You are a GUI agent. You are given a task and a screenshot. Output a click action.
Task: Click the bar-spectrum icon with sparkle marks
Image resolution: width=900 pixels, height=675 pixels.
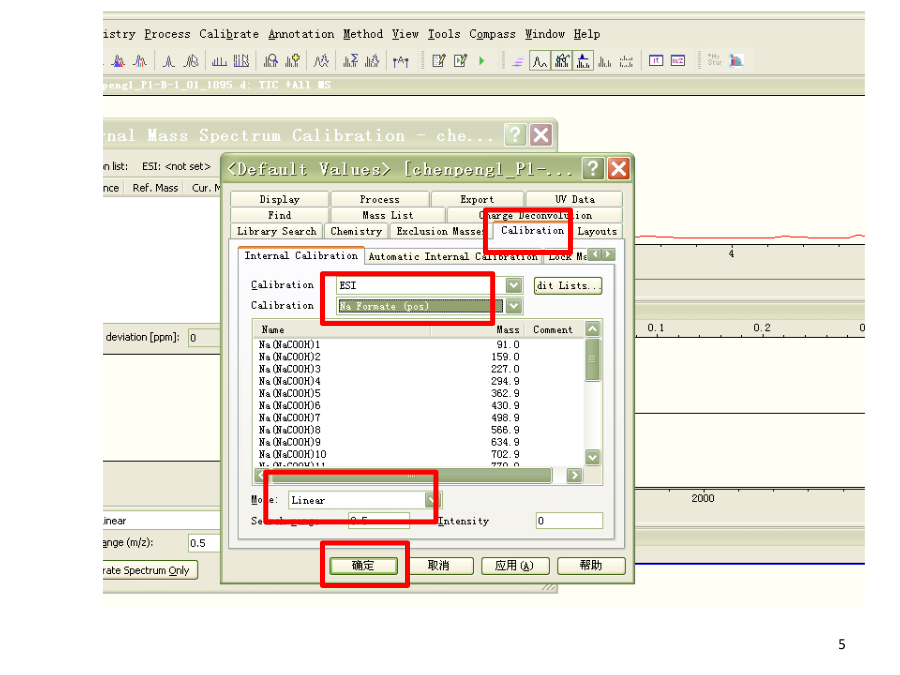pos(372,61)
